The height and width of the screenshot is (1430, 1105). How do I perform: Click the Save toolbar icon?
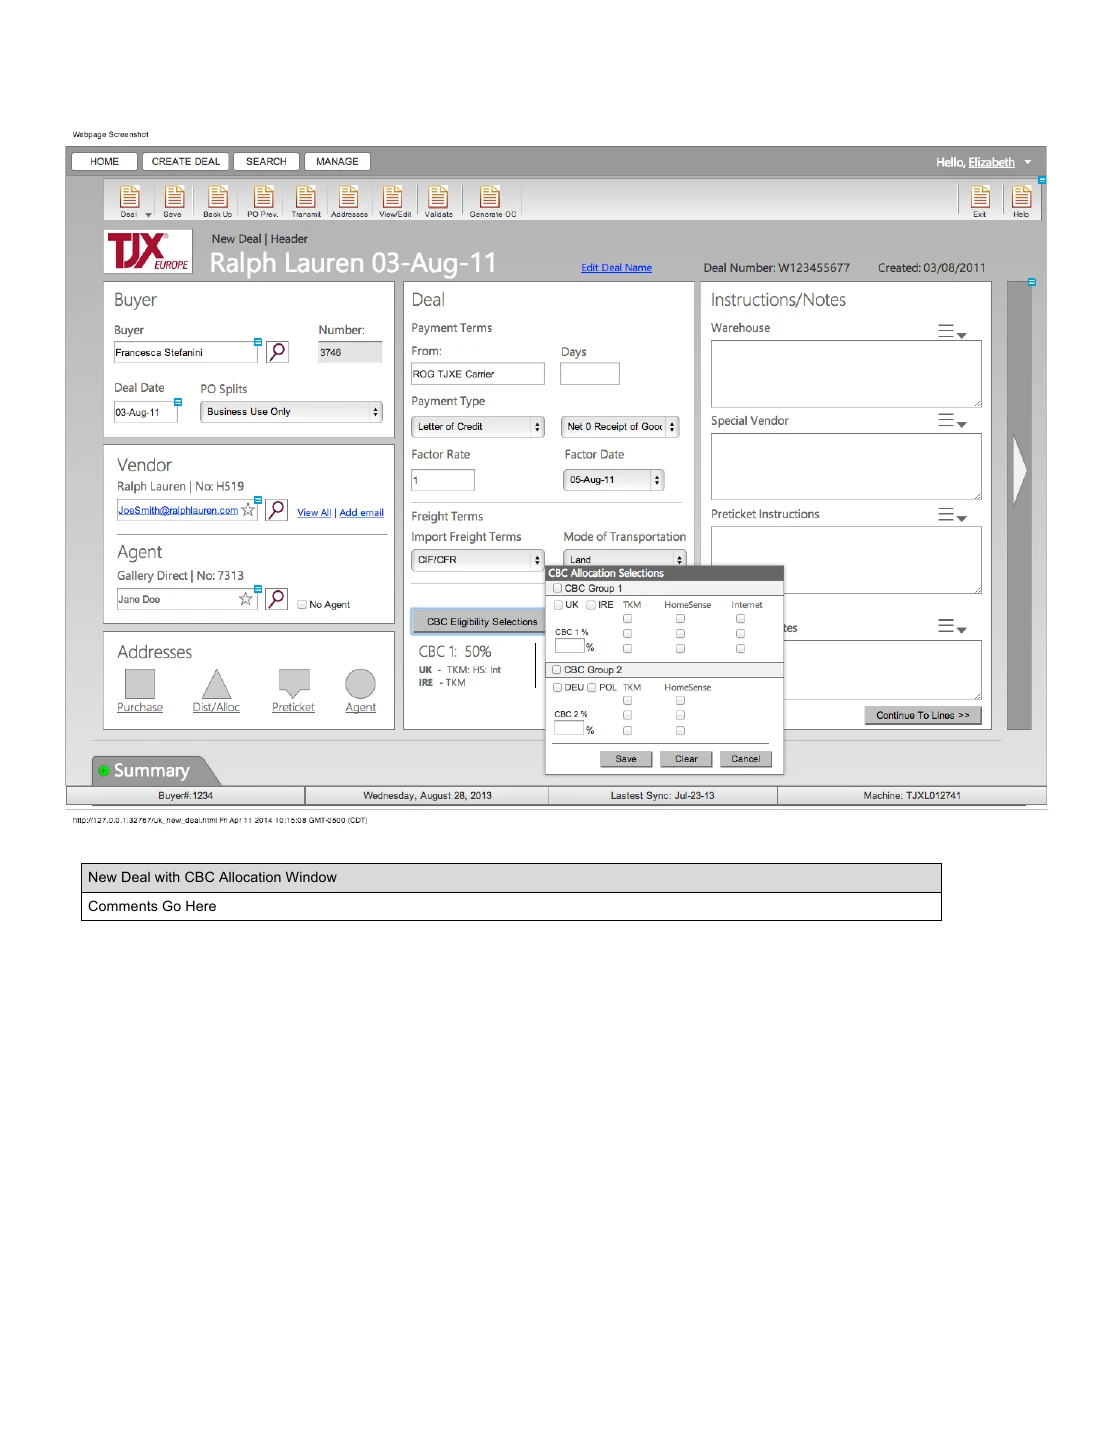tap(174, 198)
